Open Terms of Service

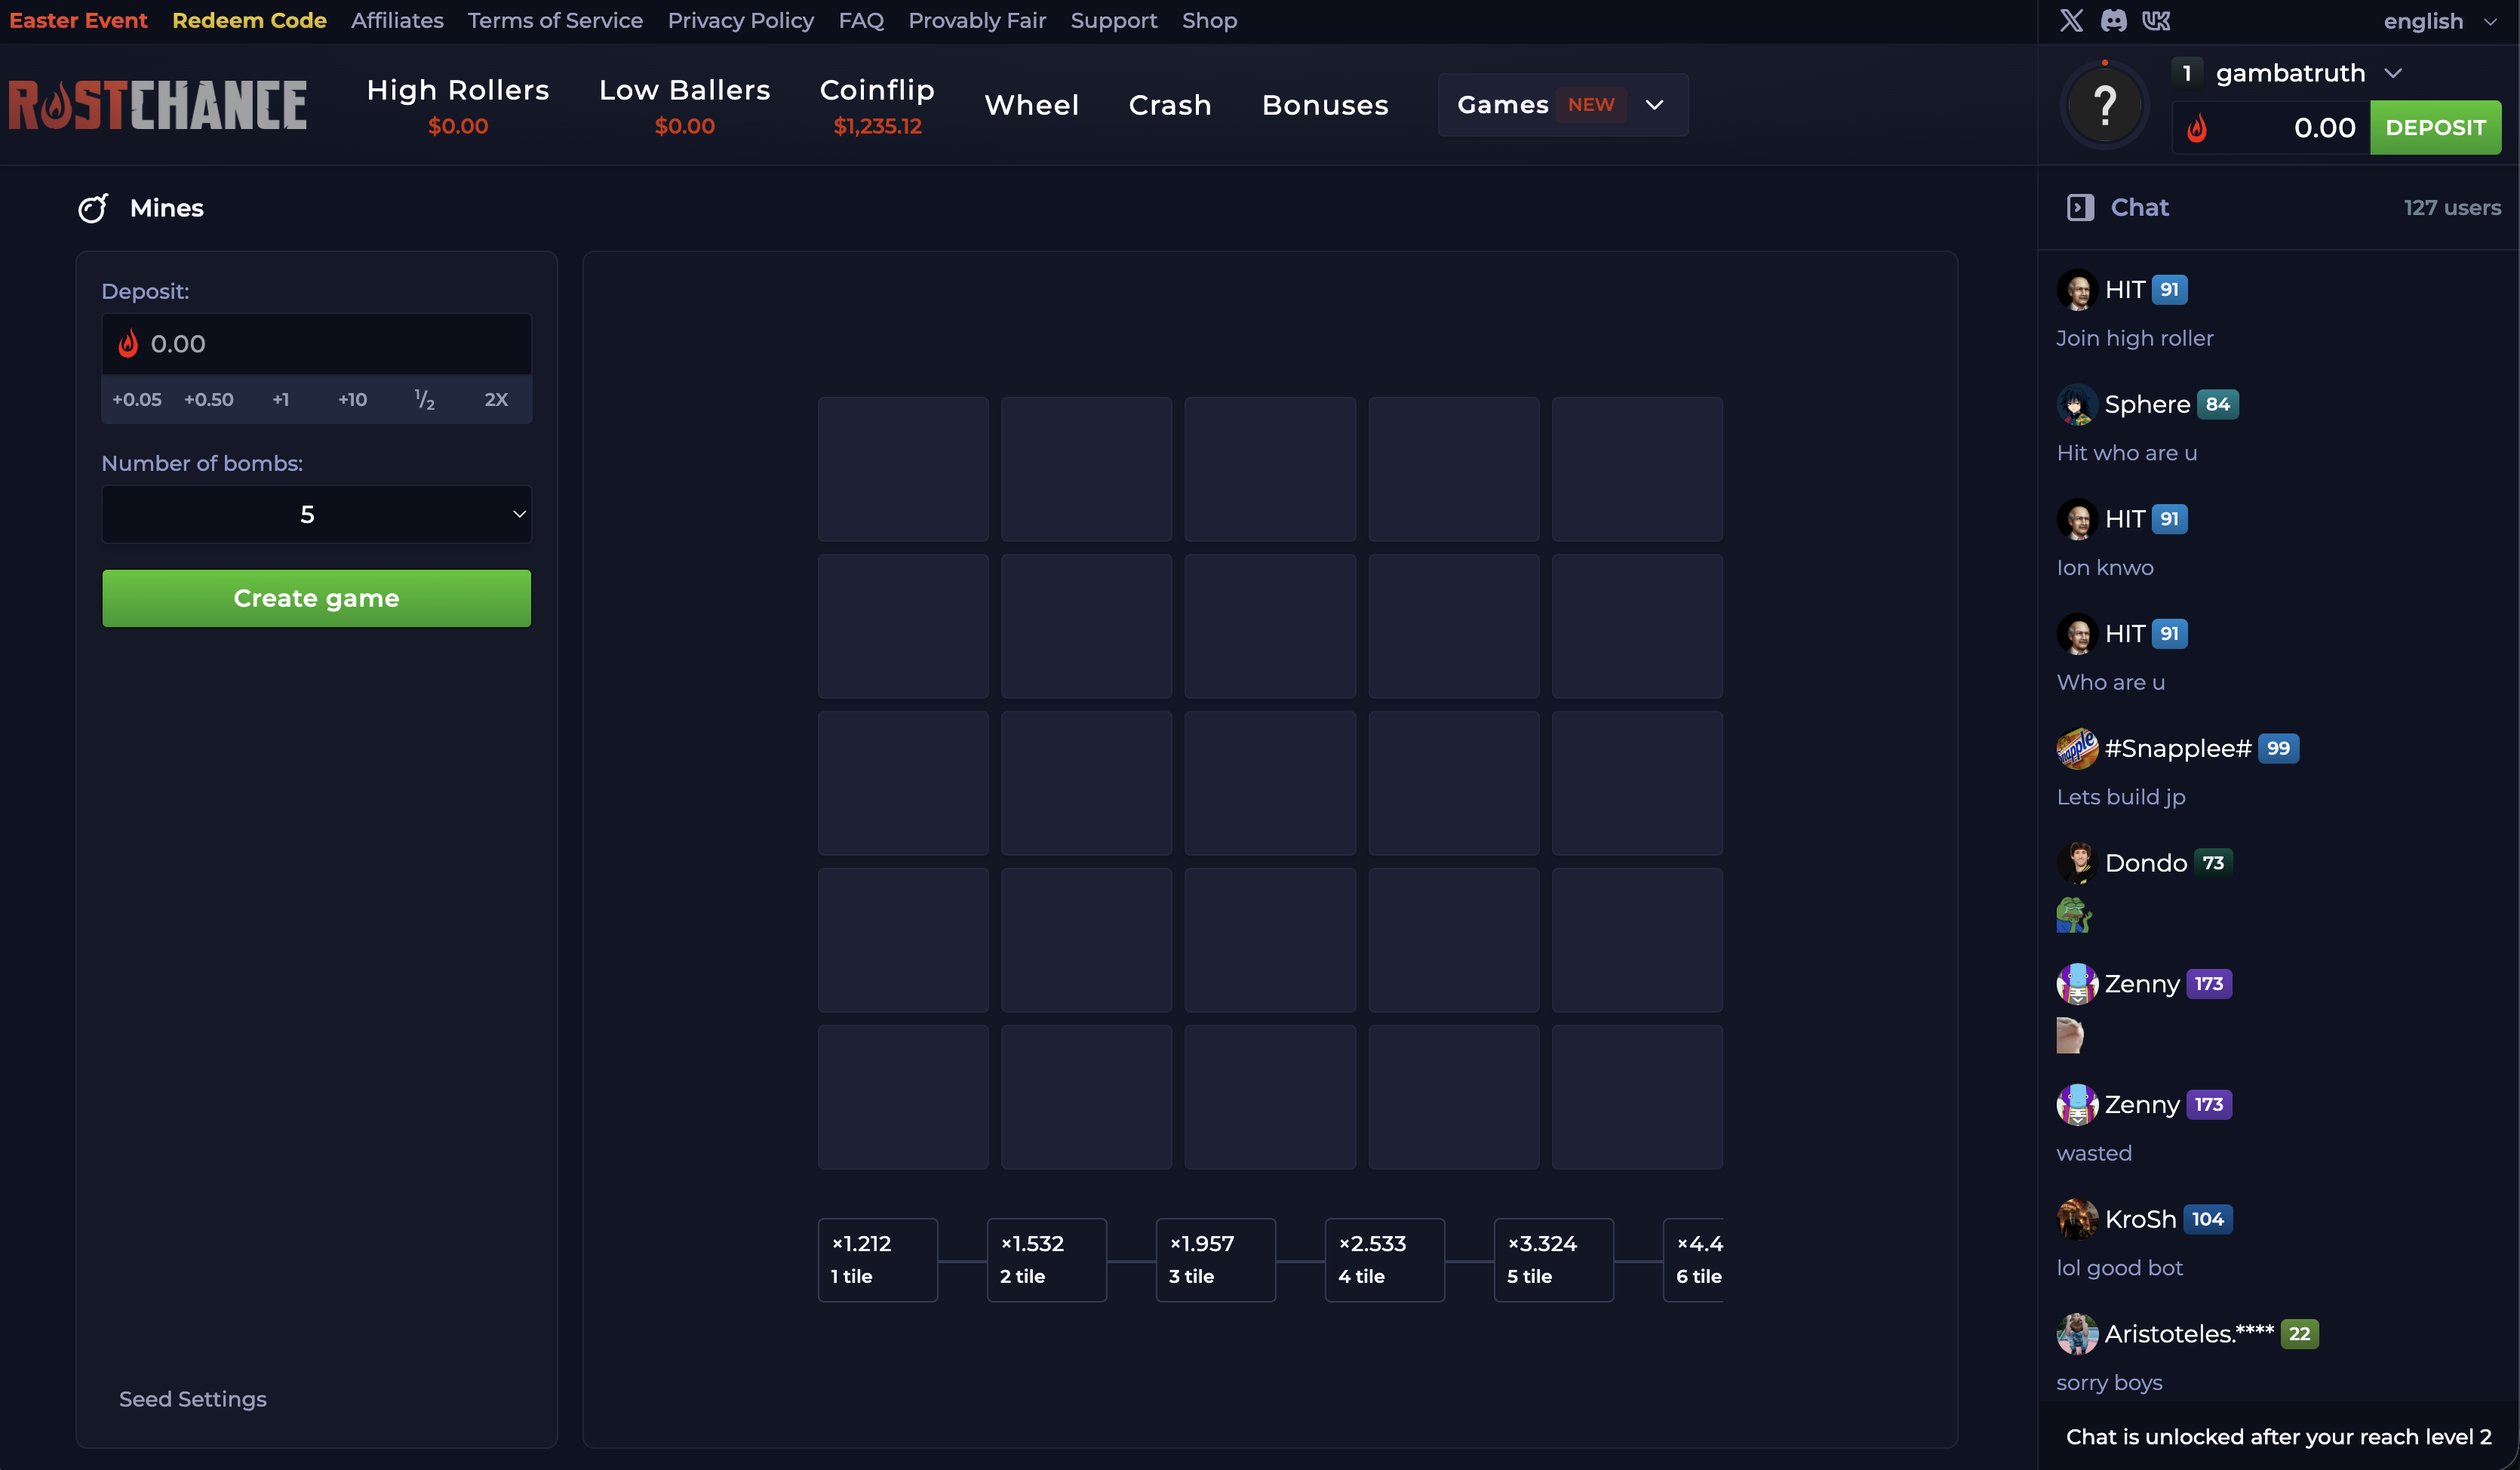[x=555, y=20]
